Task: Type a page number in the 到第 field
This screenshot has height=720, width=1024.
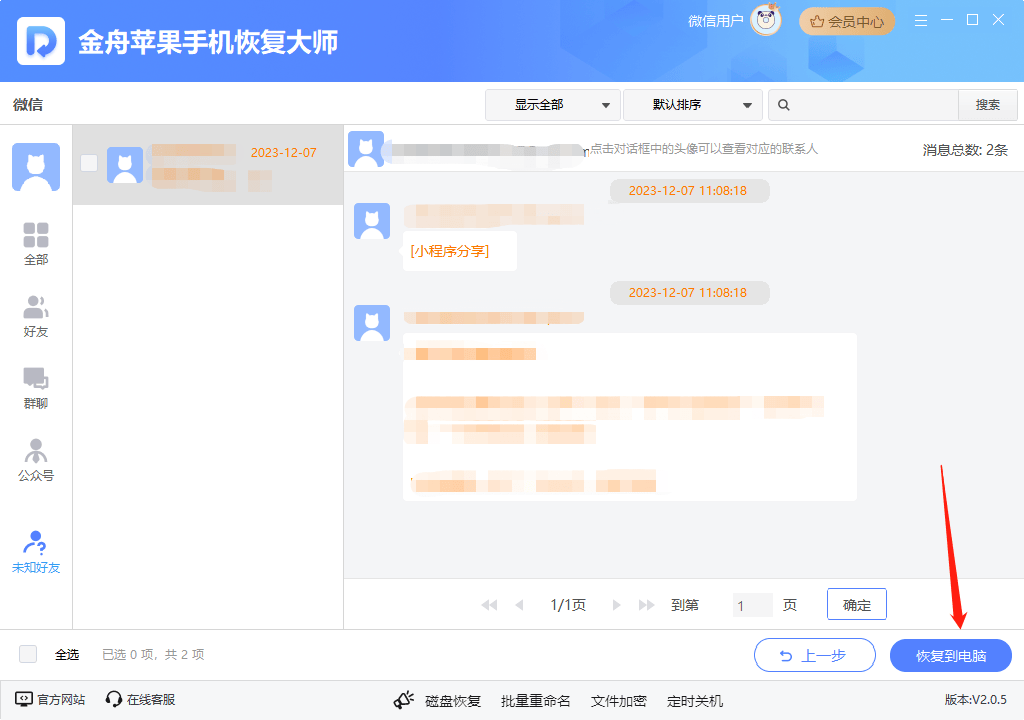Action: (751, 604)
